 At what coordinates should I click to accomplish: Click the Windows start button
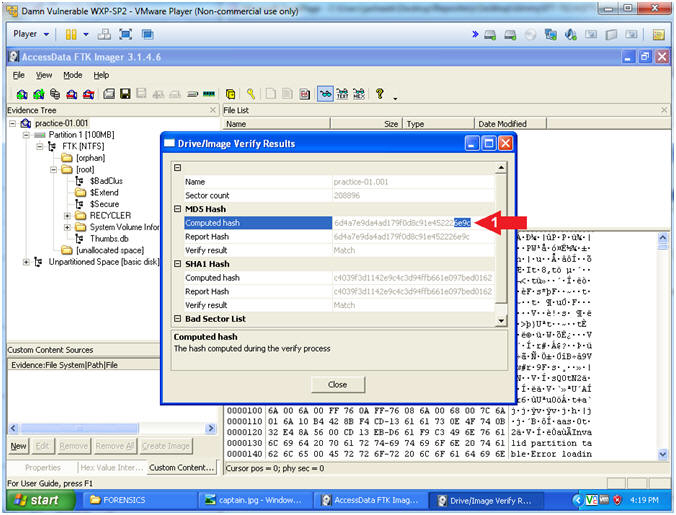coord(40,500)
